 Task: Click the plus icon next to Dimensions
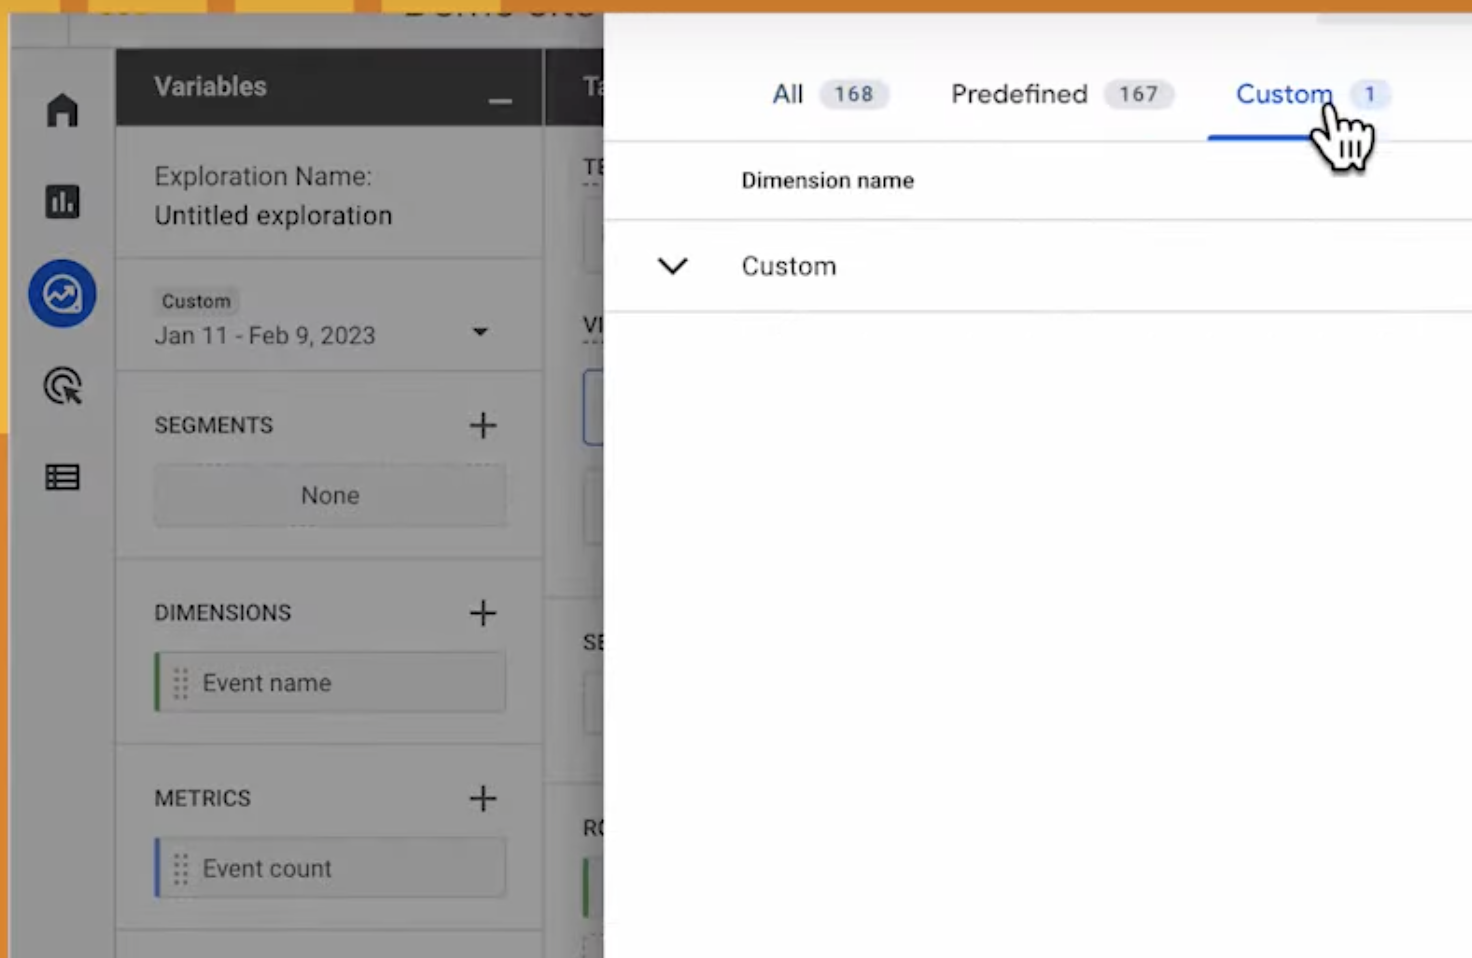tap(483, 612)
